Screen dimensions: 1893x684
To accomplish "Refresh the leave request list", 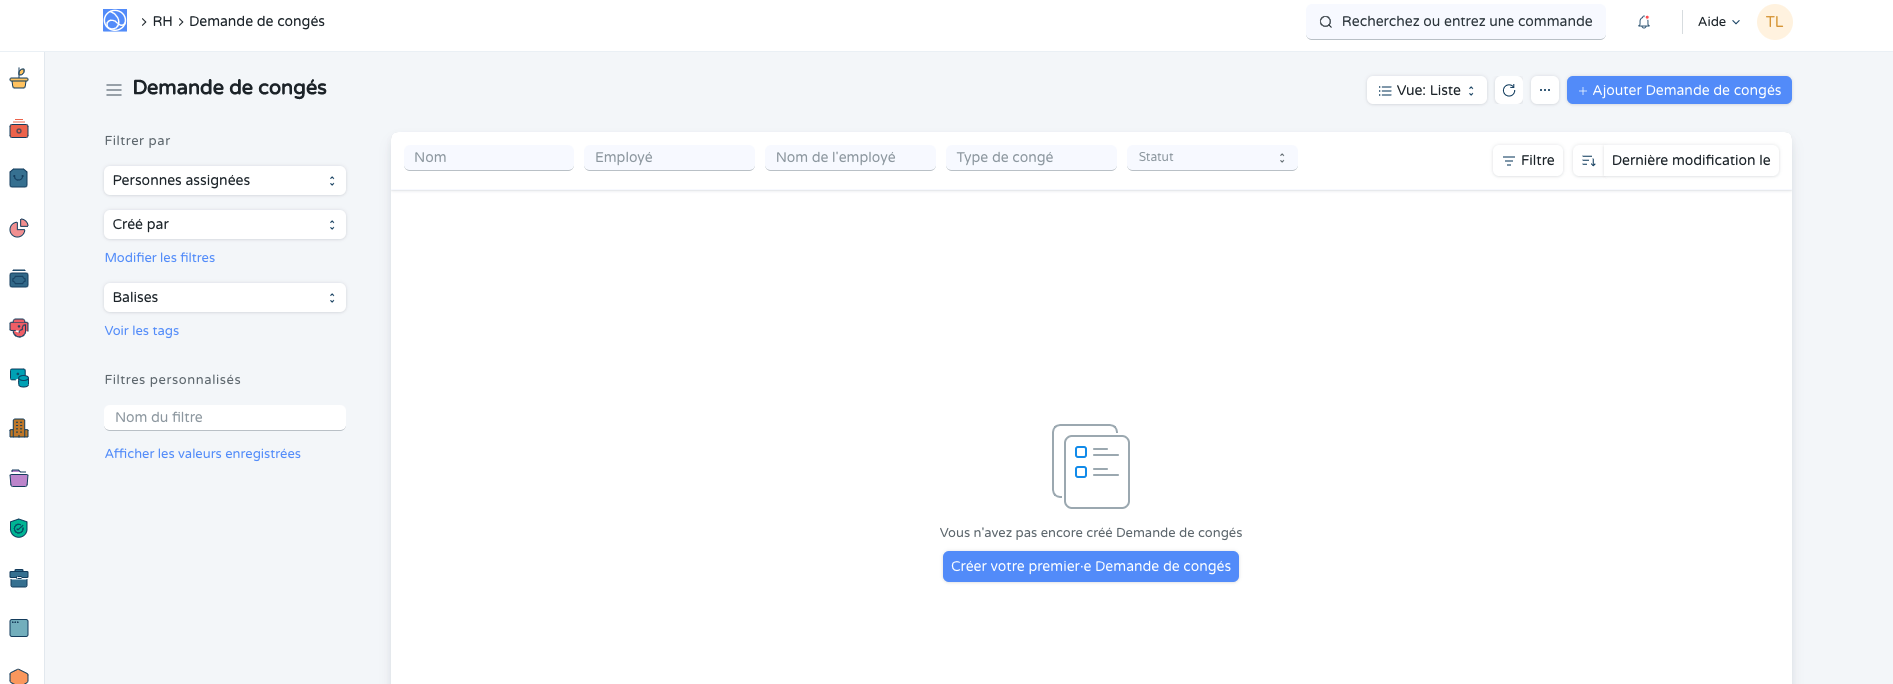I will pos(1509,90).
